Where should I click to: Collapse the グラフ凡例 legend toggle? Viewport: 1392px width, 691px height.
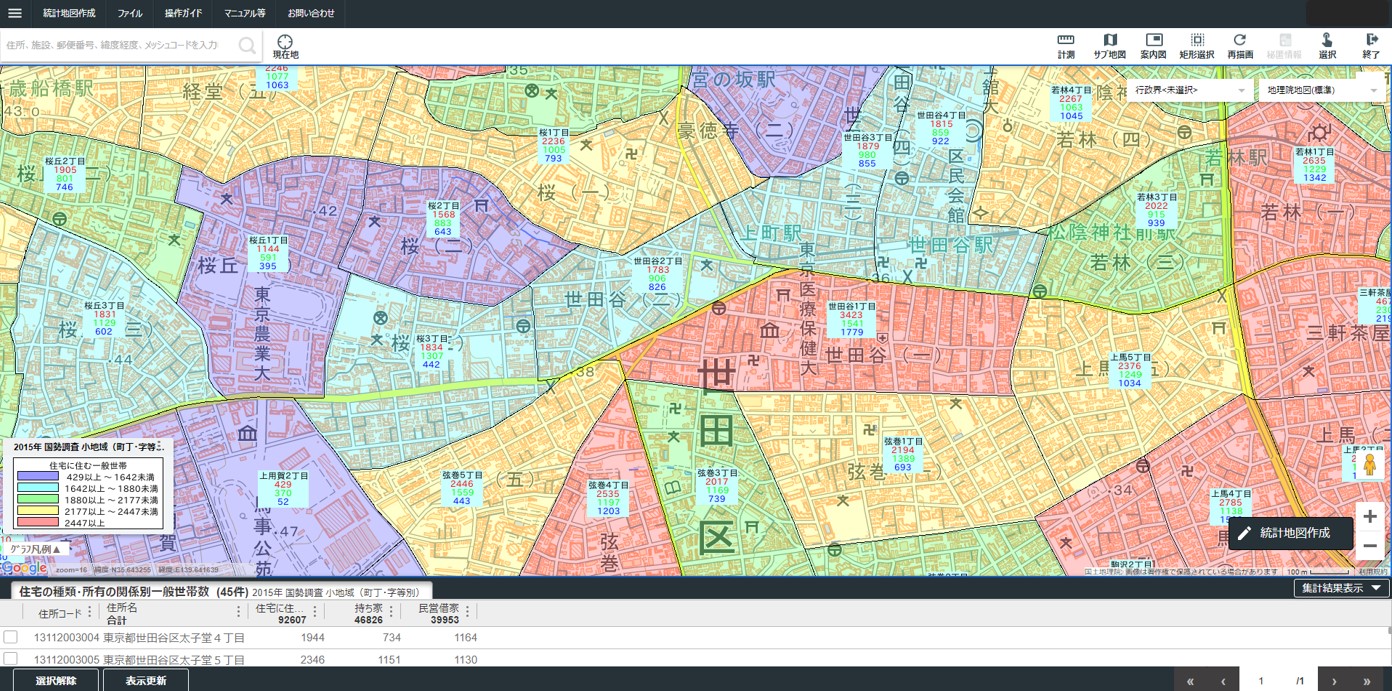[x=36, y=549]
